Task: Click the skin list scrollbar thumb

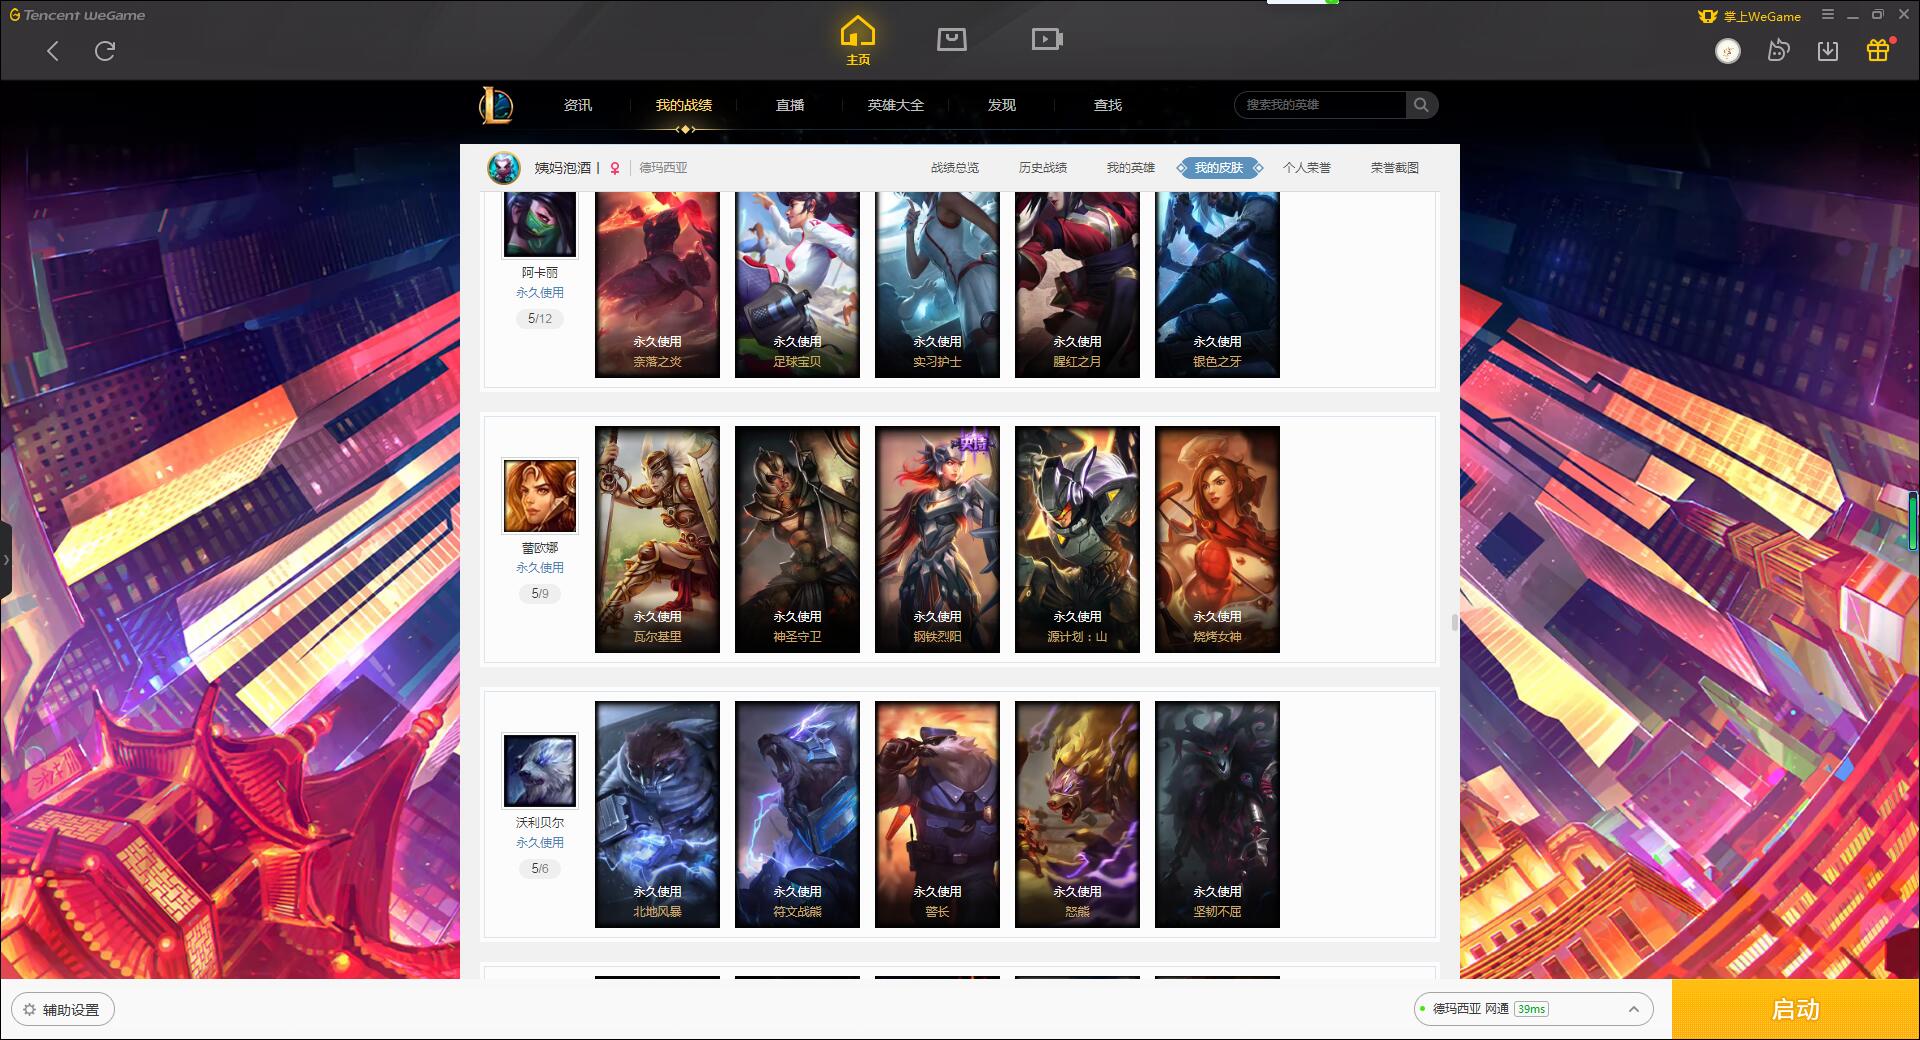Action: (1454, 622)
